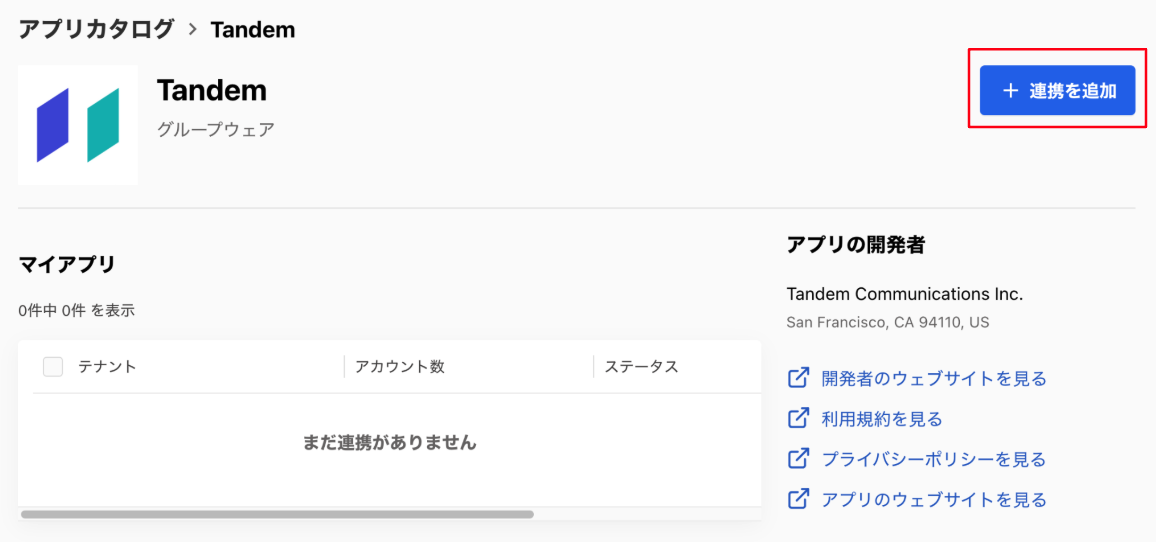Viewport: 1156px width, 542px height.
Task: Click the 連携を追加 button
Action: tap(1057, 91)
